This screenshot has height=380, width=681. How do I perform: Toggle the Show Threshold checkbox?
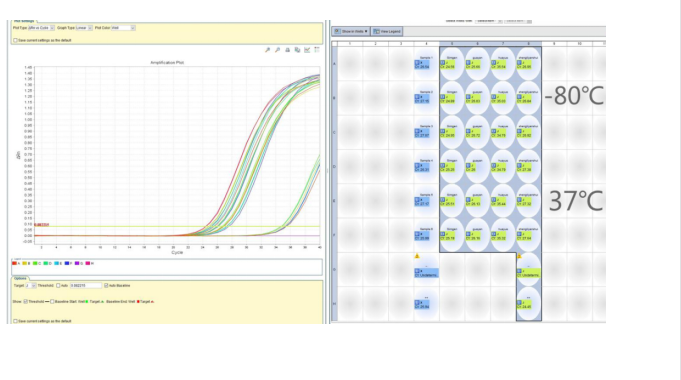point(26,301)
